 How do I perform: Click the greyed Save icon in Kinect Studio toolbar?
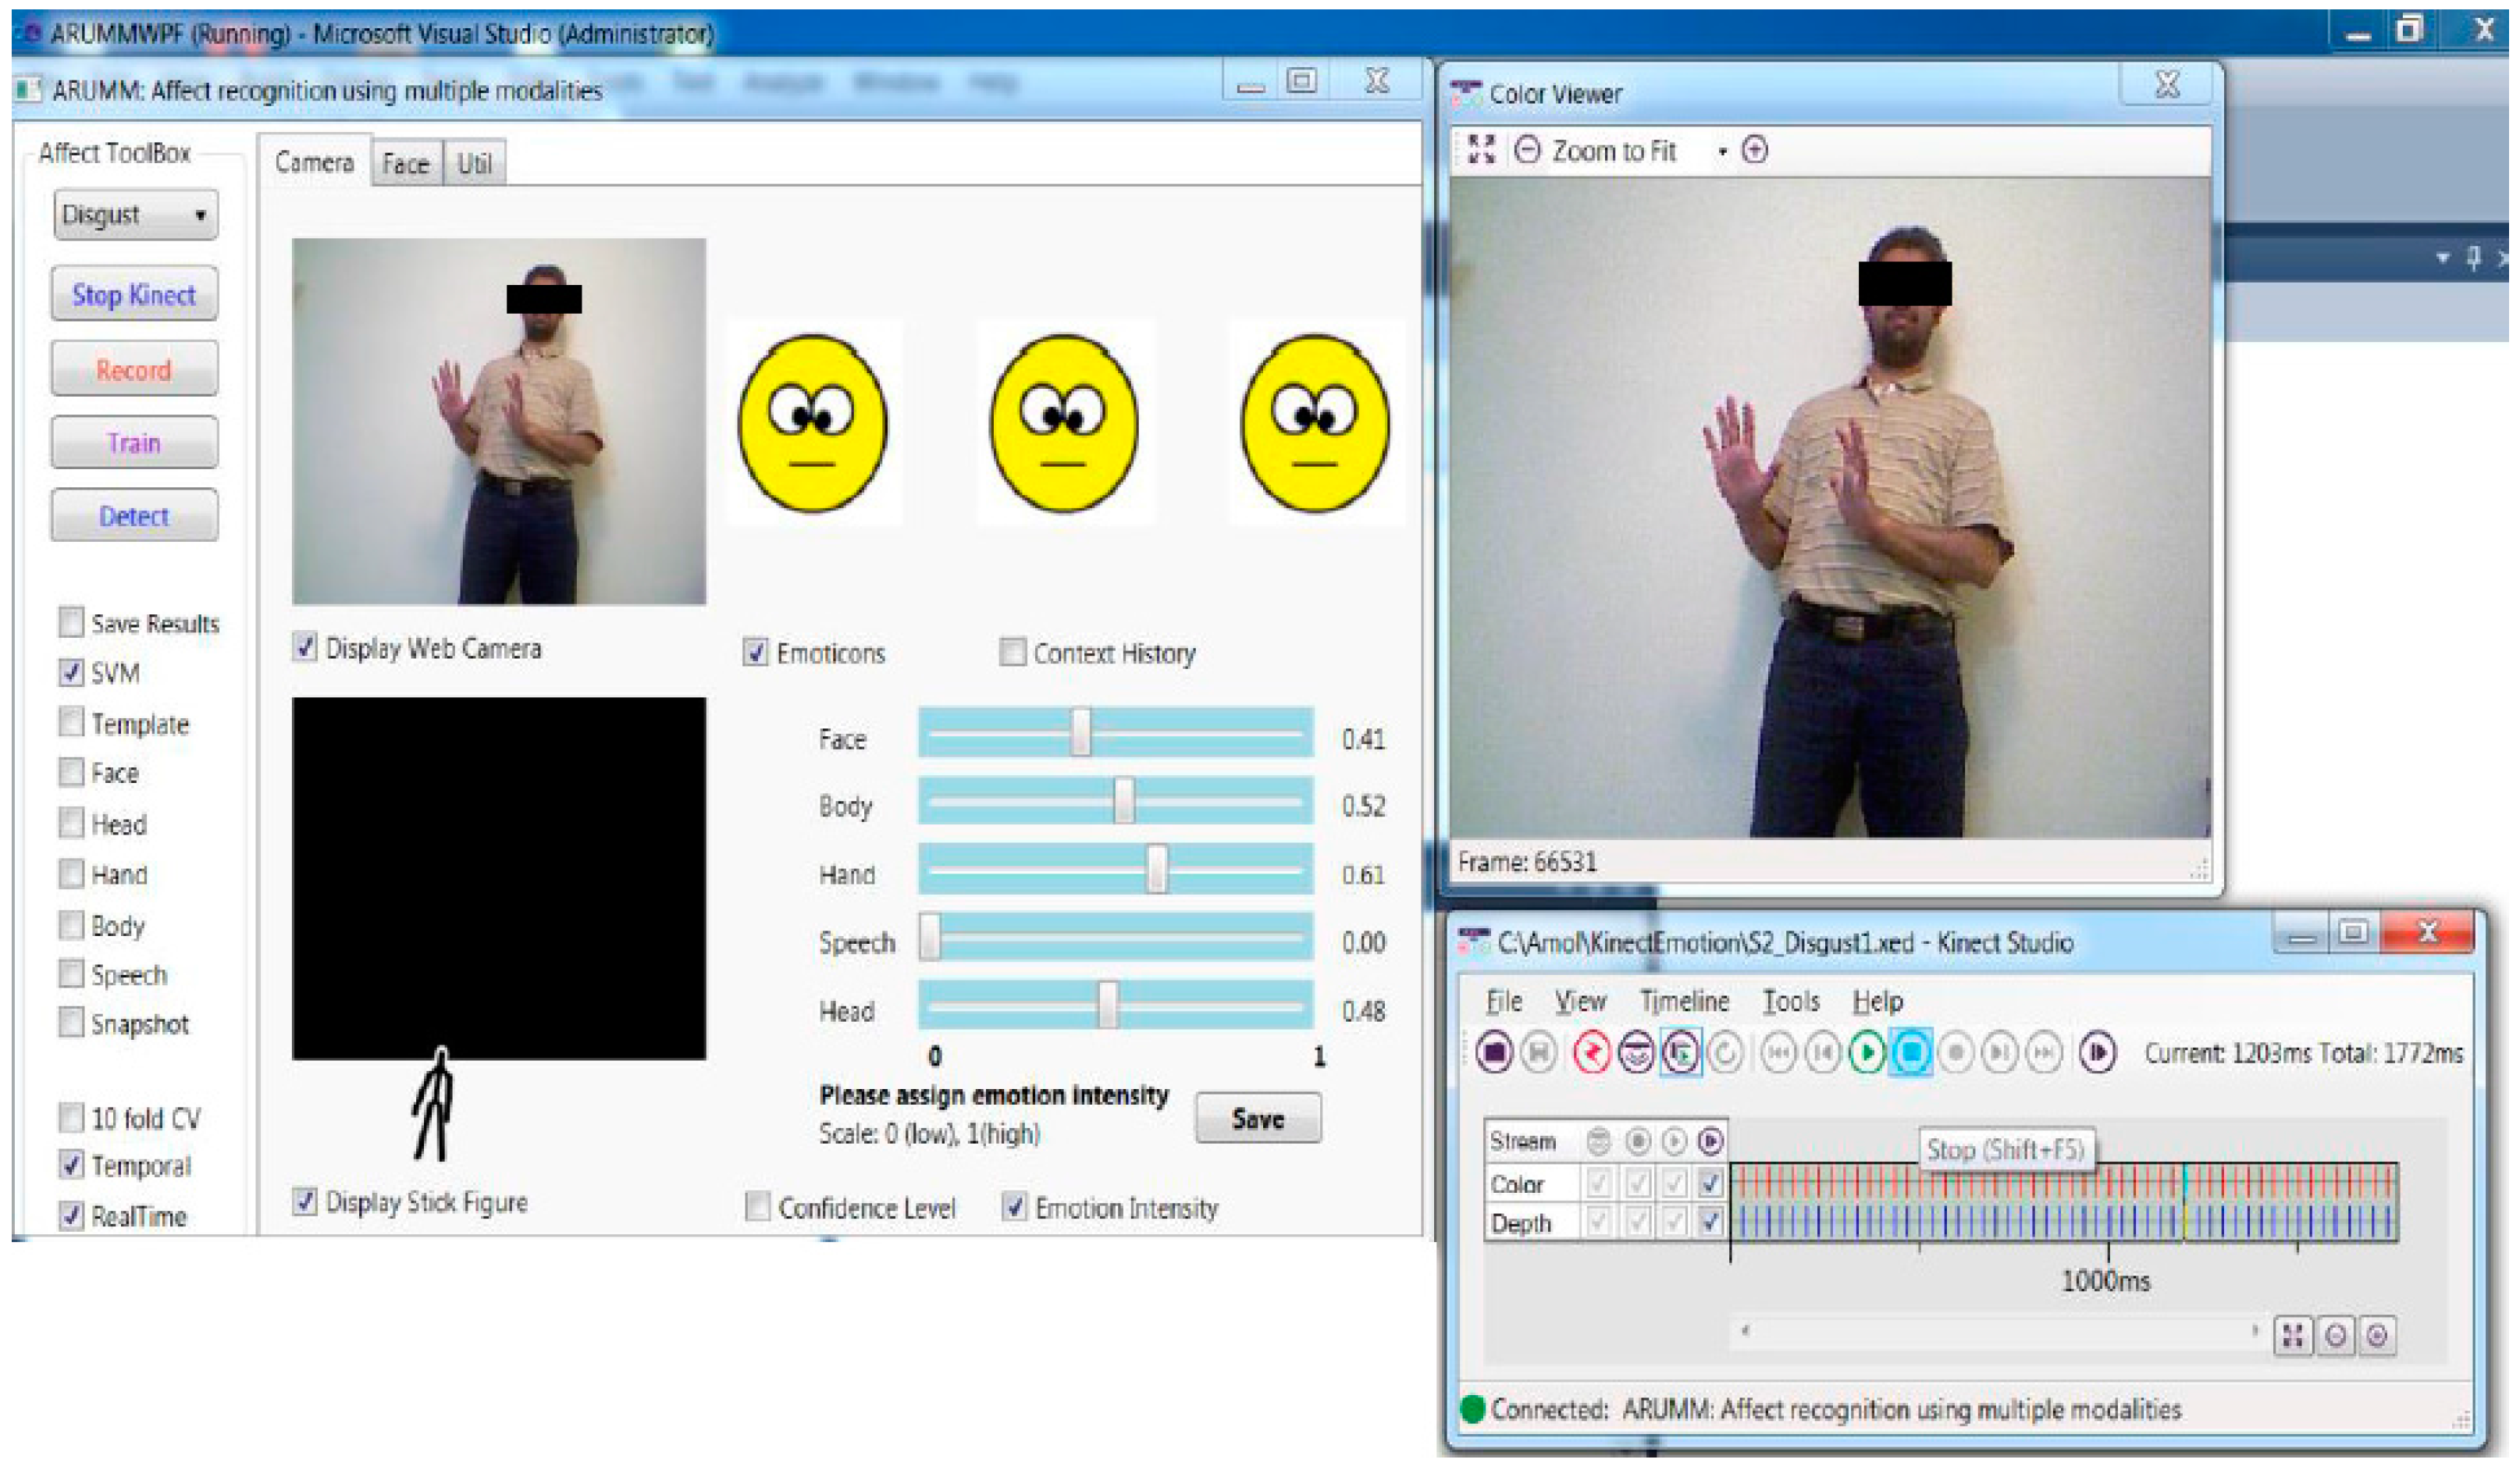pyautogui.click(x=1538, y=1052)
